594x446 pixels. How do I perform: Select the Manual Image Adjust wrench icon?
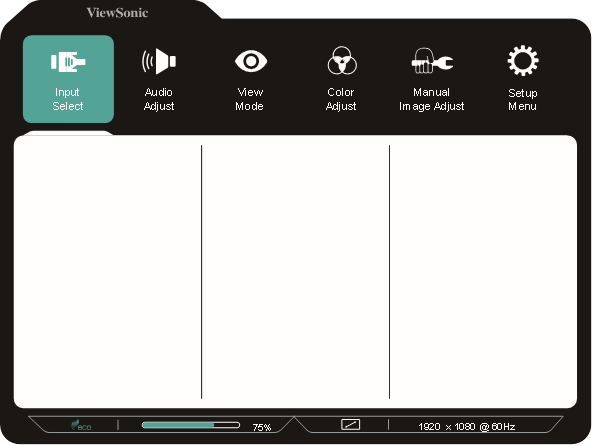coord(432,61)
